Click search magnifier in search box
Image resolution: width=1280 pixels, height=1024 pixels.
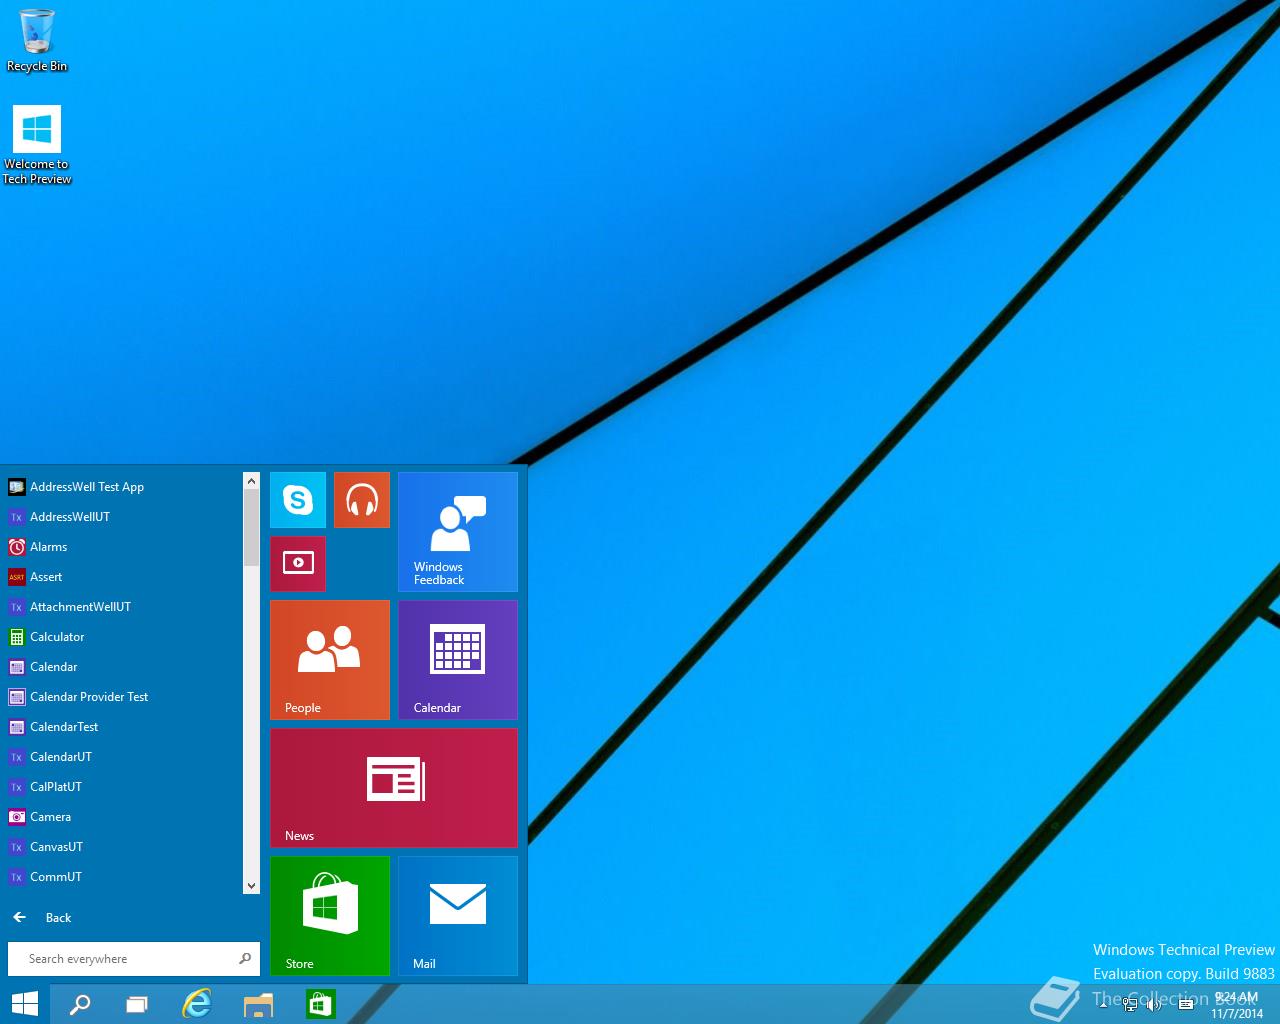click(245, 959)
